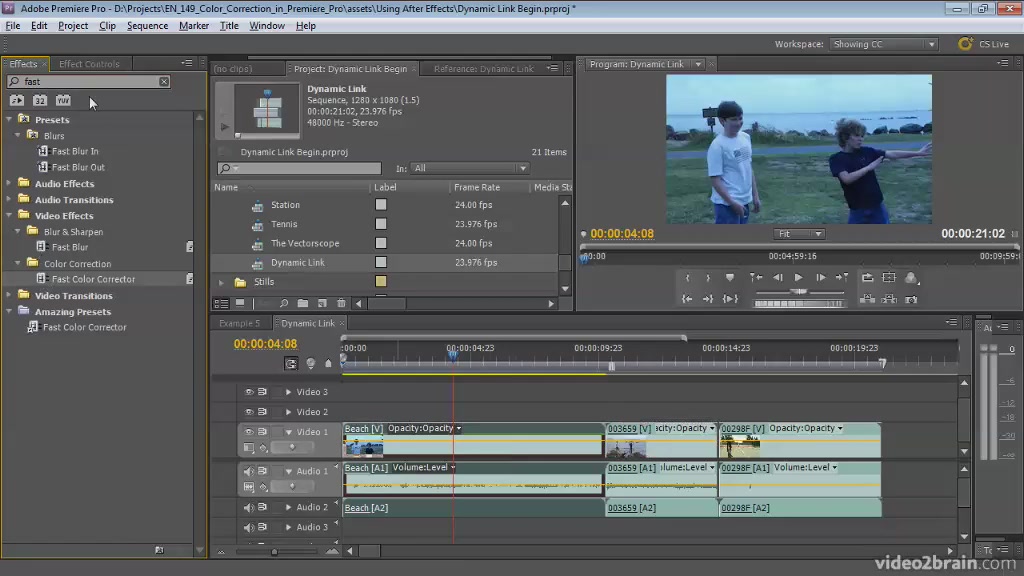
Task: Hide Video 3 track with eye icon
Action: click(249, 392)
